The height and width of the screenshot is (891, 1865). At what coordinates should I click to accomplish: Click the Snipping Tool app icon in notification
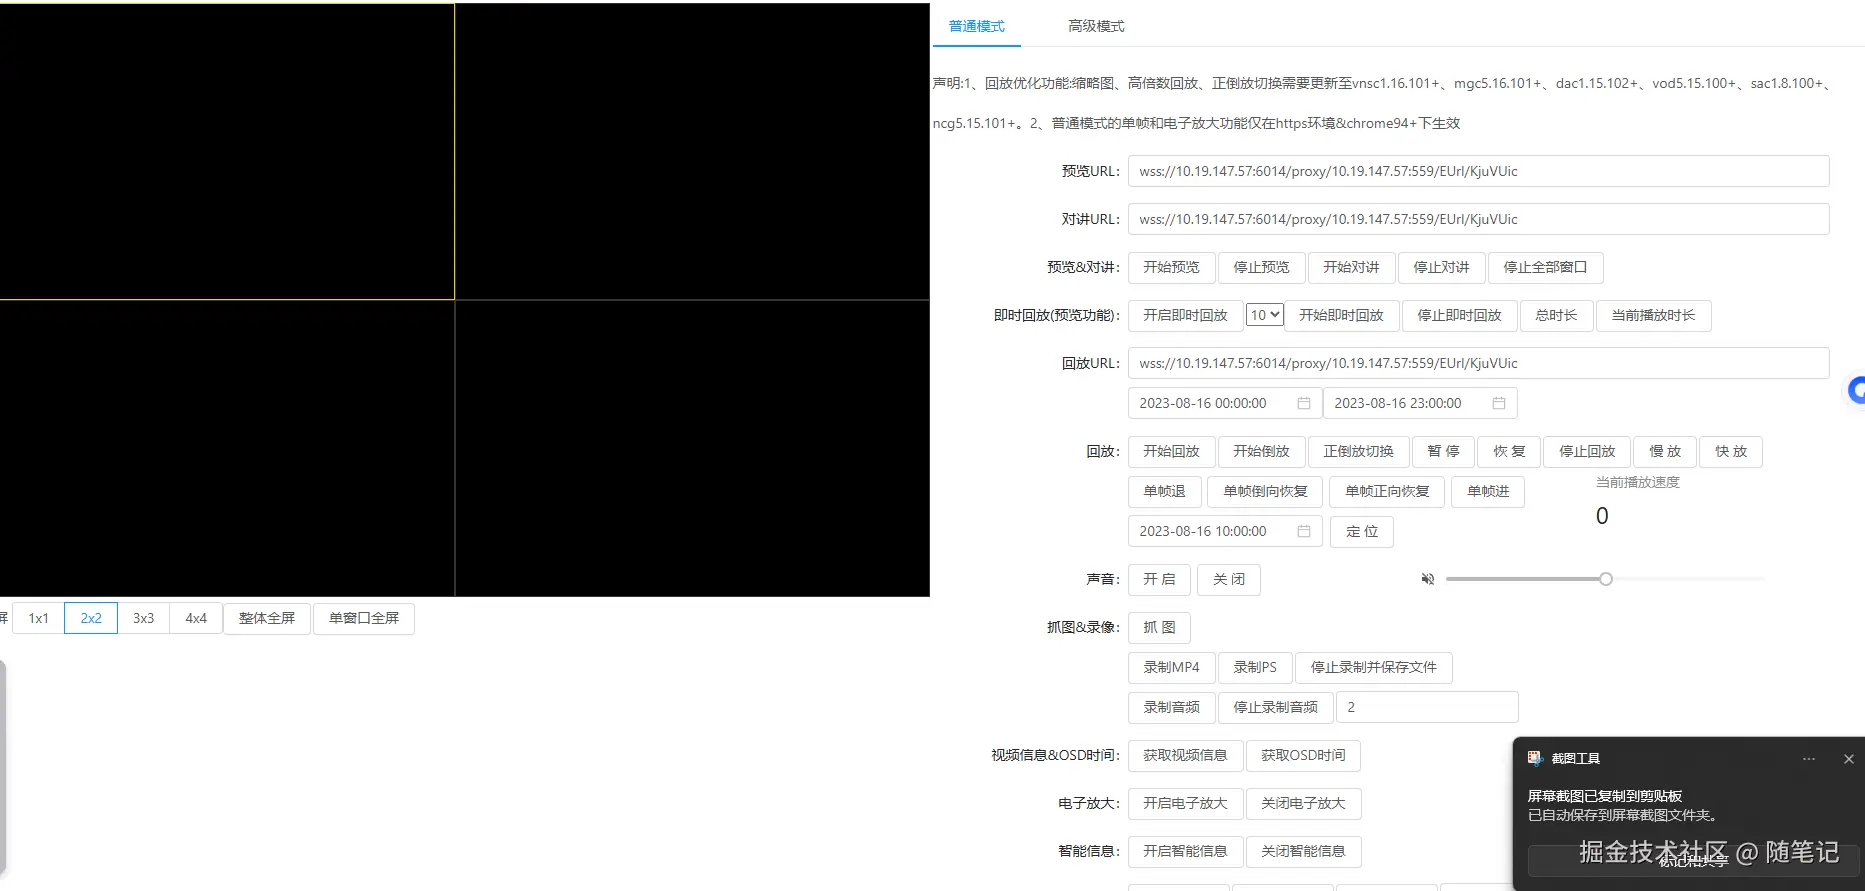click(x=1536, y=758)
